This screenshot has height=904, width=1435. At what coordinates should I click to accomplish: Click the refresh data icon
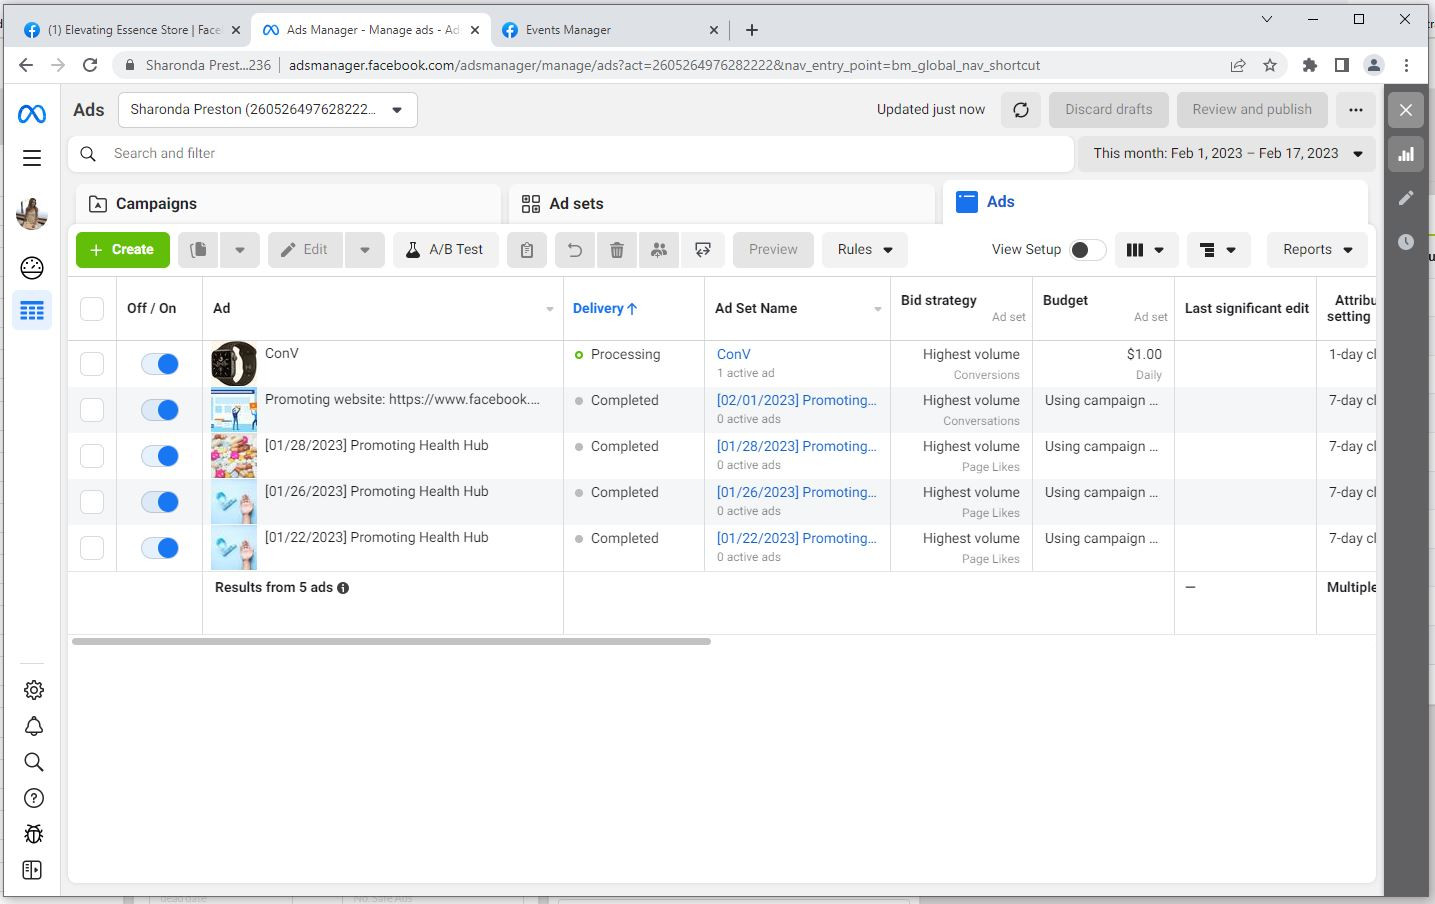pyautogui.click(x=1021, y=110)
